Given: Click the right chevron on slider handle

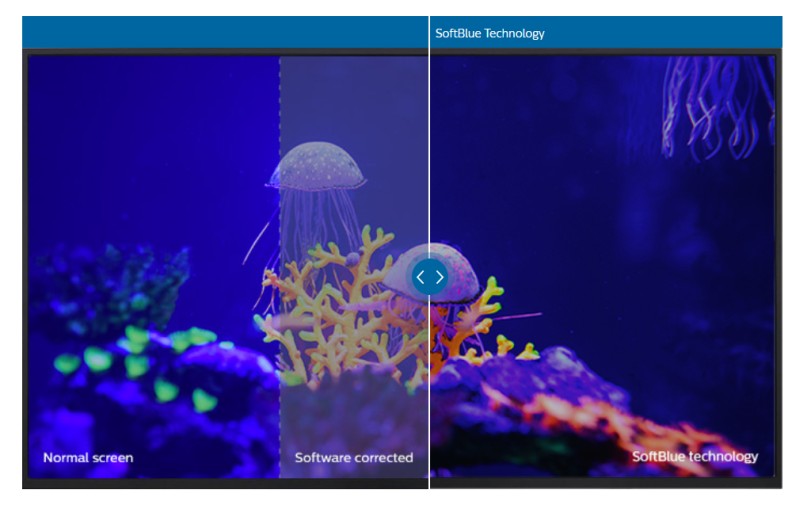Looking at the screenshot, I should coord(439,277).
